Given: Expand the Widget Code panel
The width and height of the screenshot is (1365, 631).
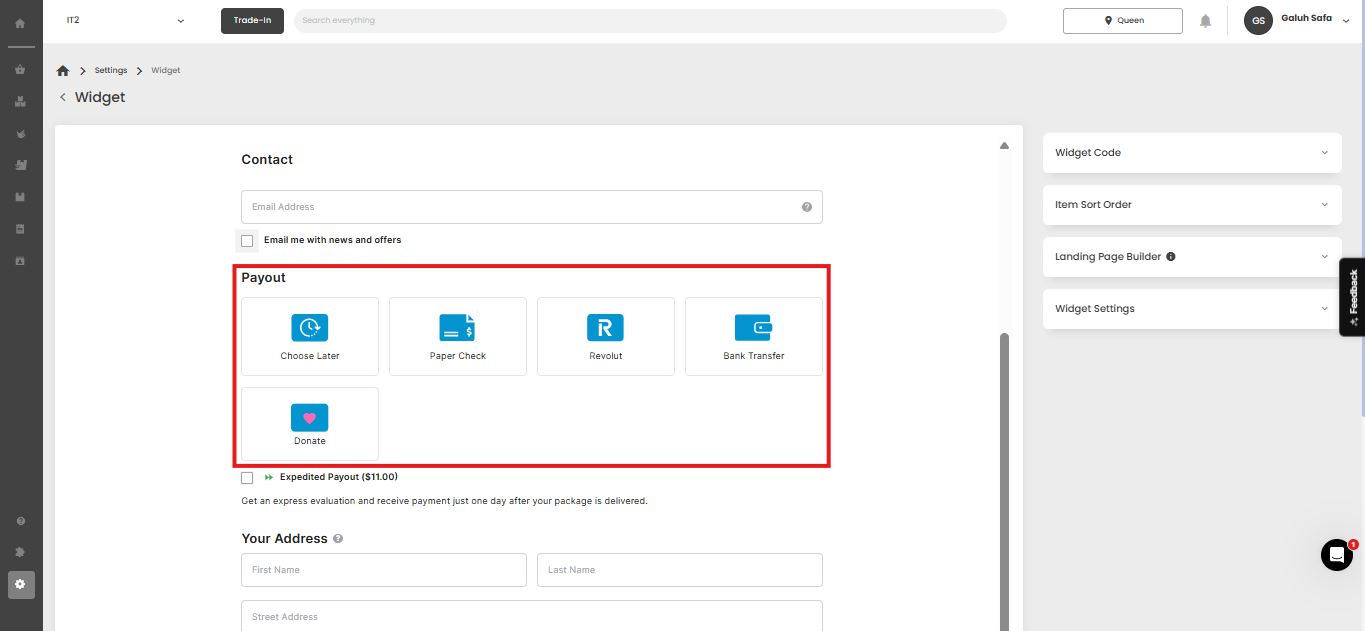Looking at the screenshot, I should pos(1192,153).
